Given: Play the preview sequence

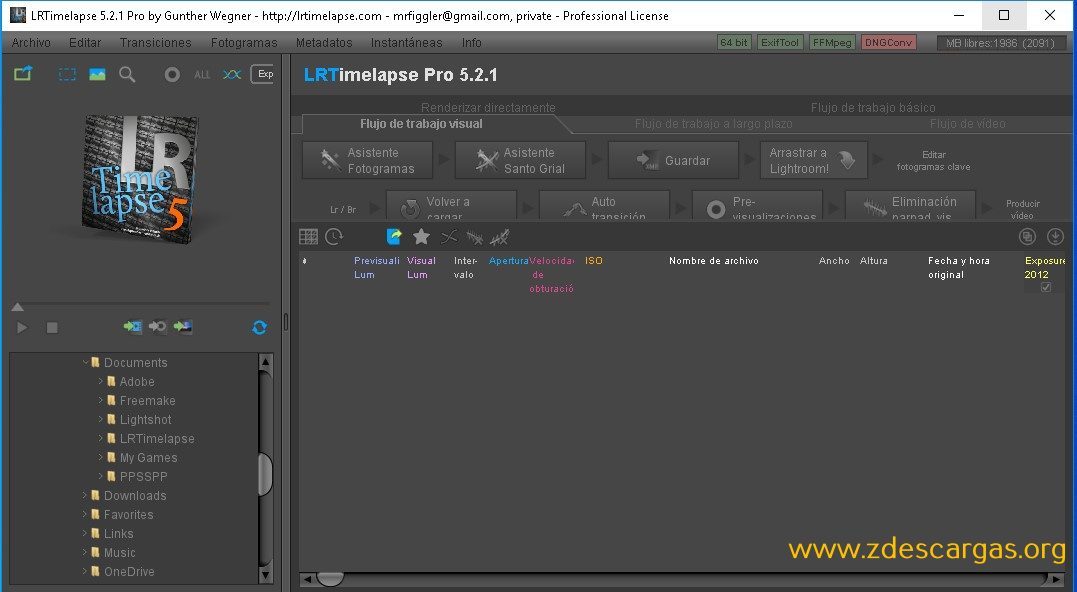Looking at the screenshot, I should click(22, 328).
